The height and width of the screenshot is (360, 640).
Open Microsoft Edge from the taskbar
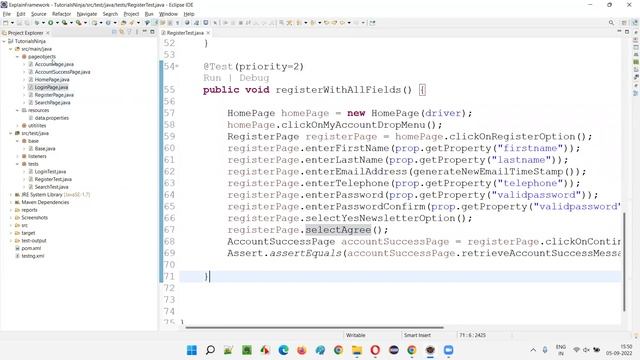283,350
